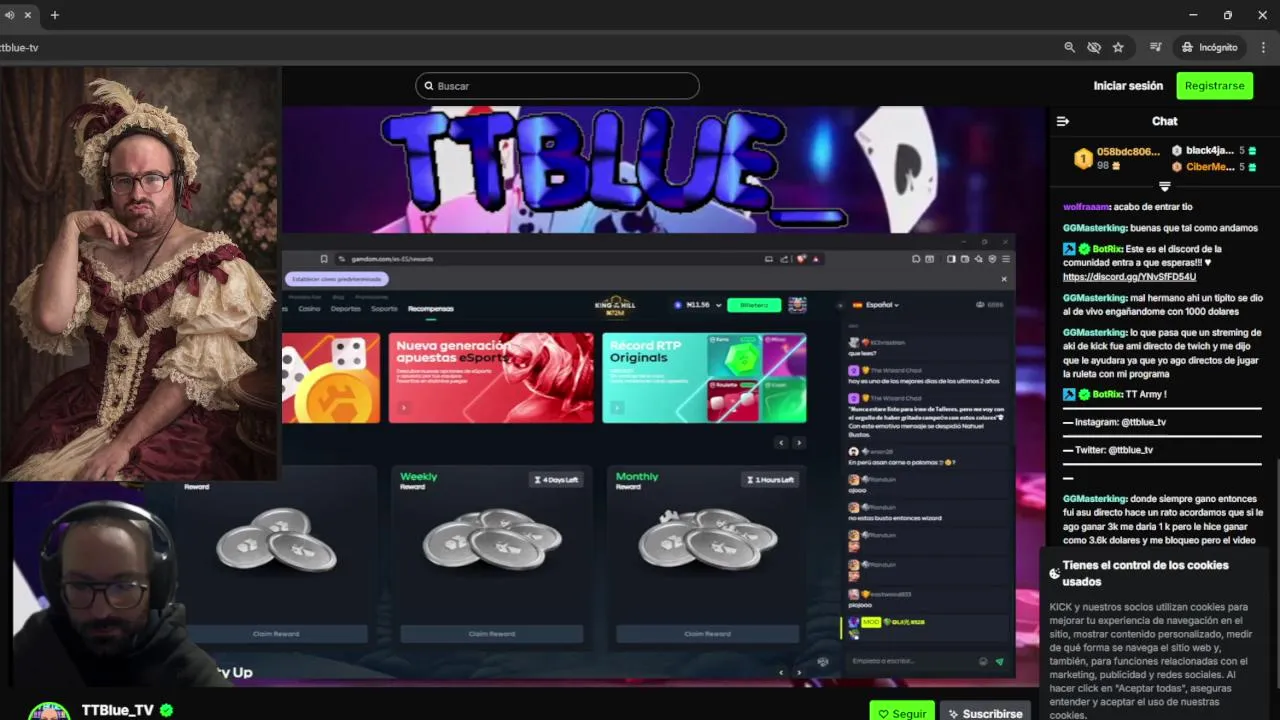Viewport: 1280px width, 720px height.
Task: Click Claim Reward under Monthly
Action: click(707, 634)
